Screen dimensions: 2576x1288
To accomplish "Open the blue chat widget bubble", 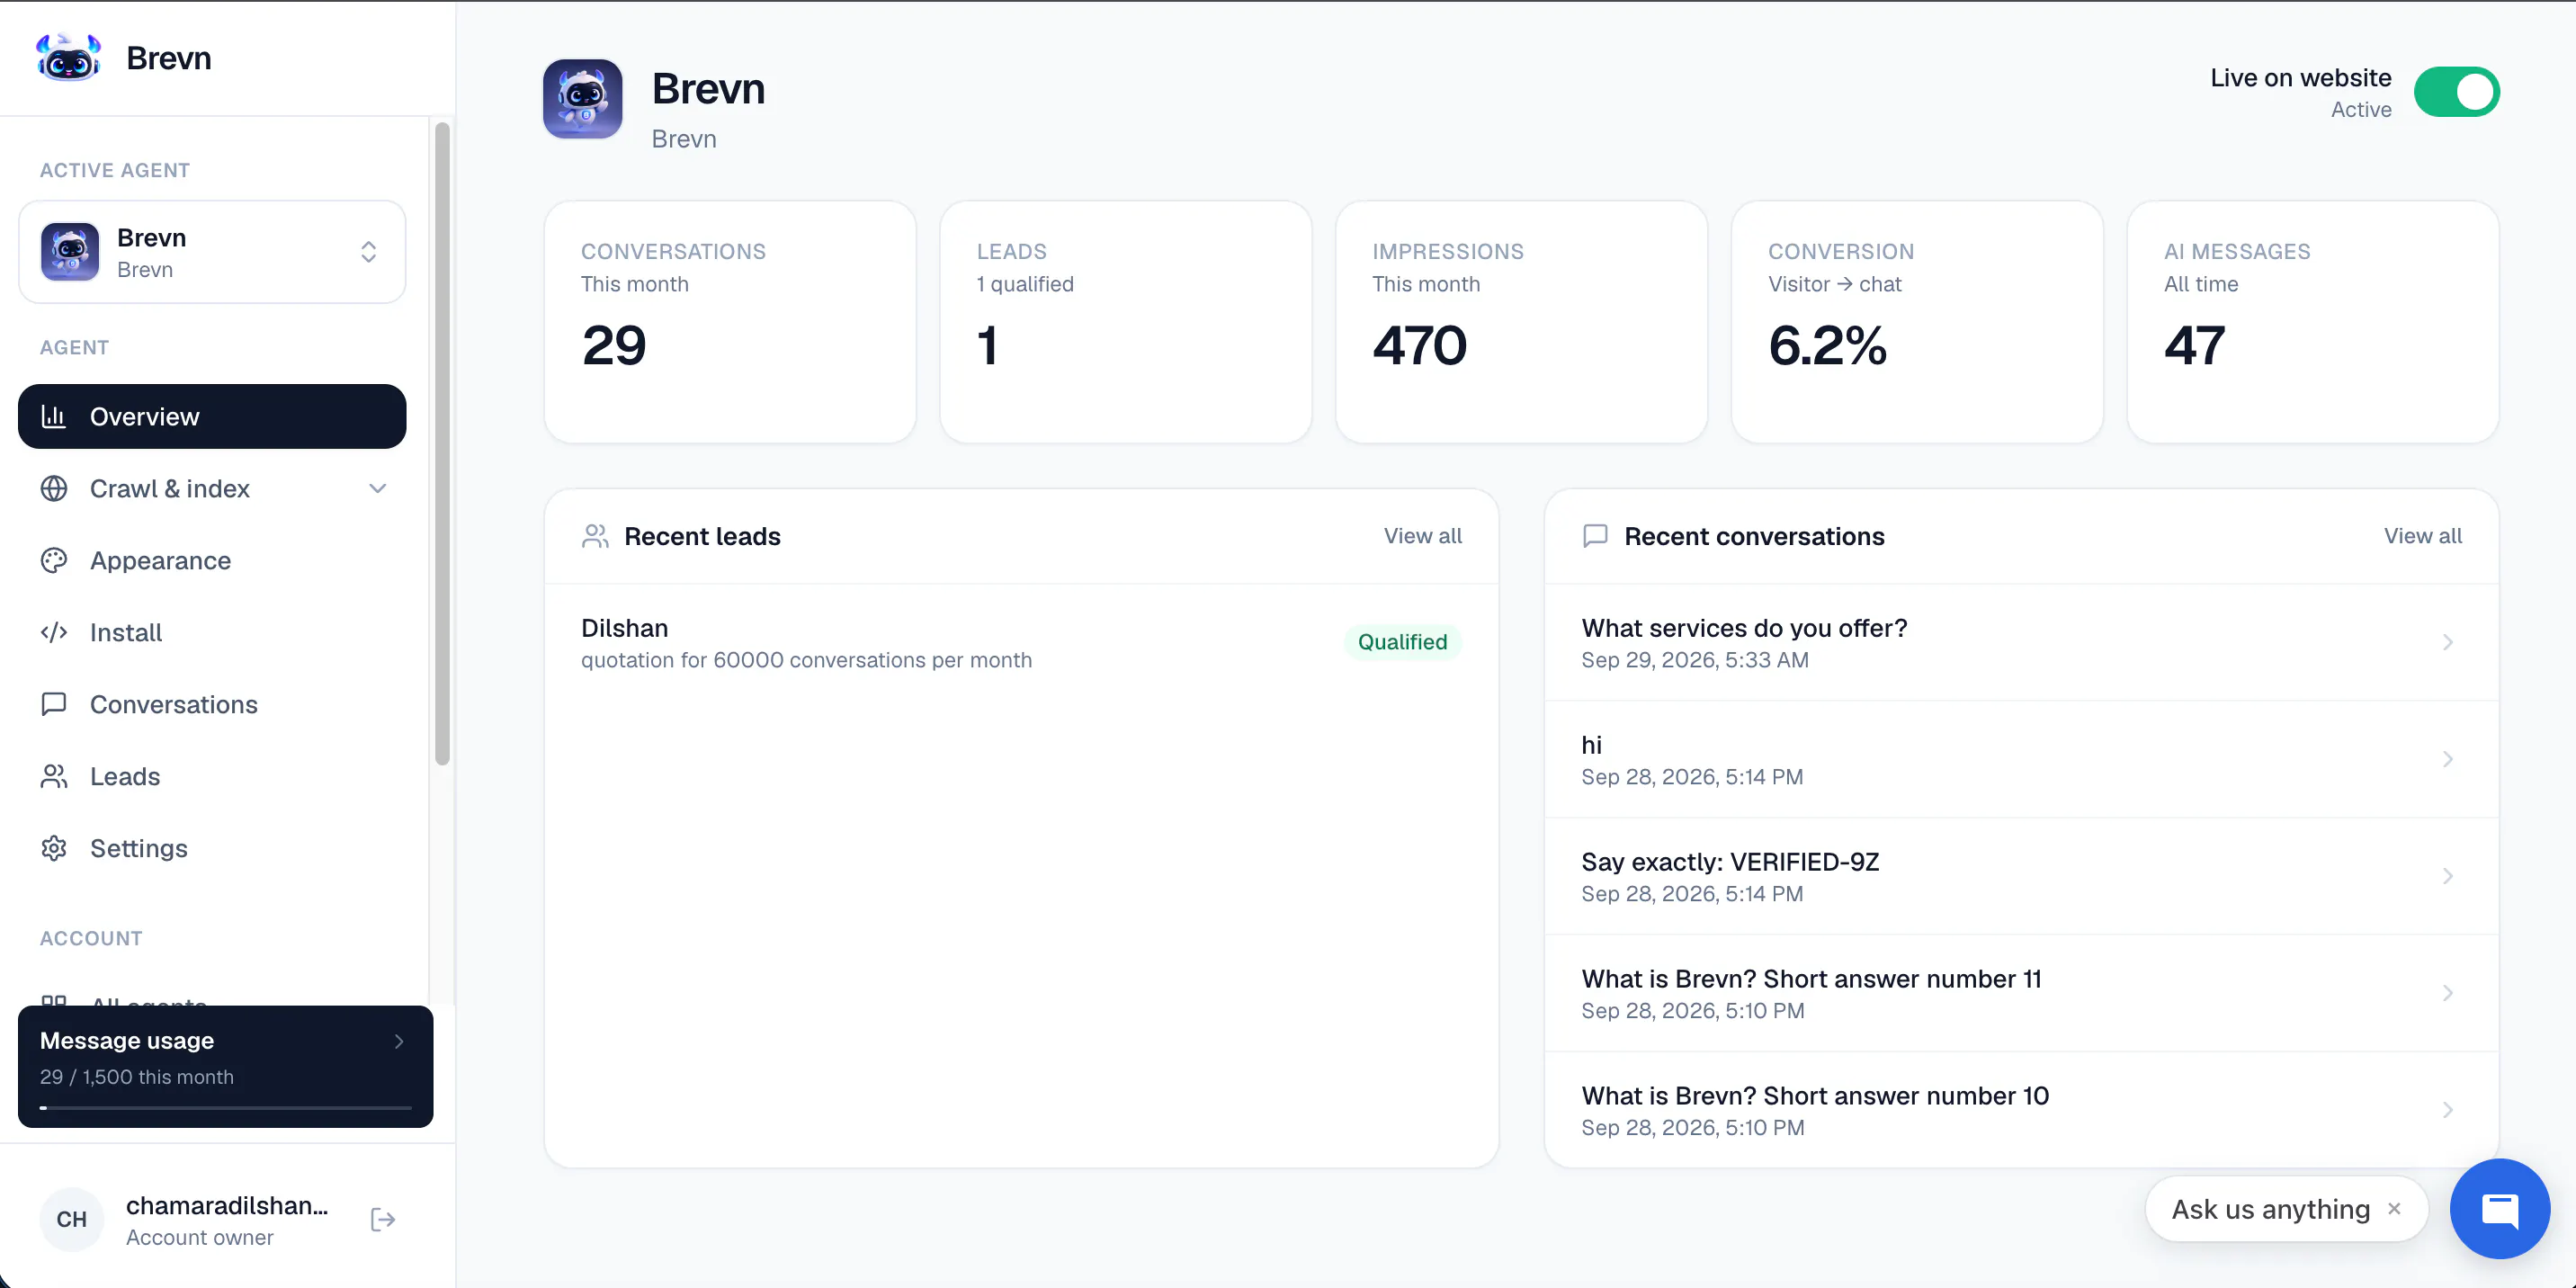I will (2499, 1208).
